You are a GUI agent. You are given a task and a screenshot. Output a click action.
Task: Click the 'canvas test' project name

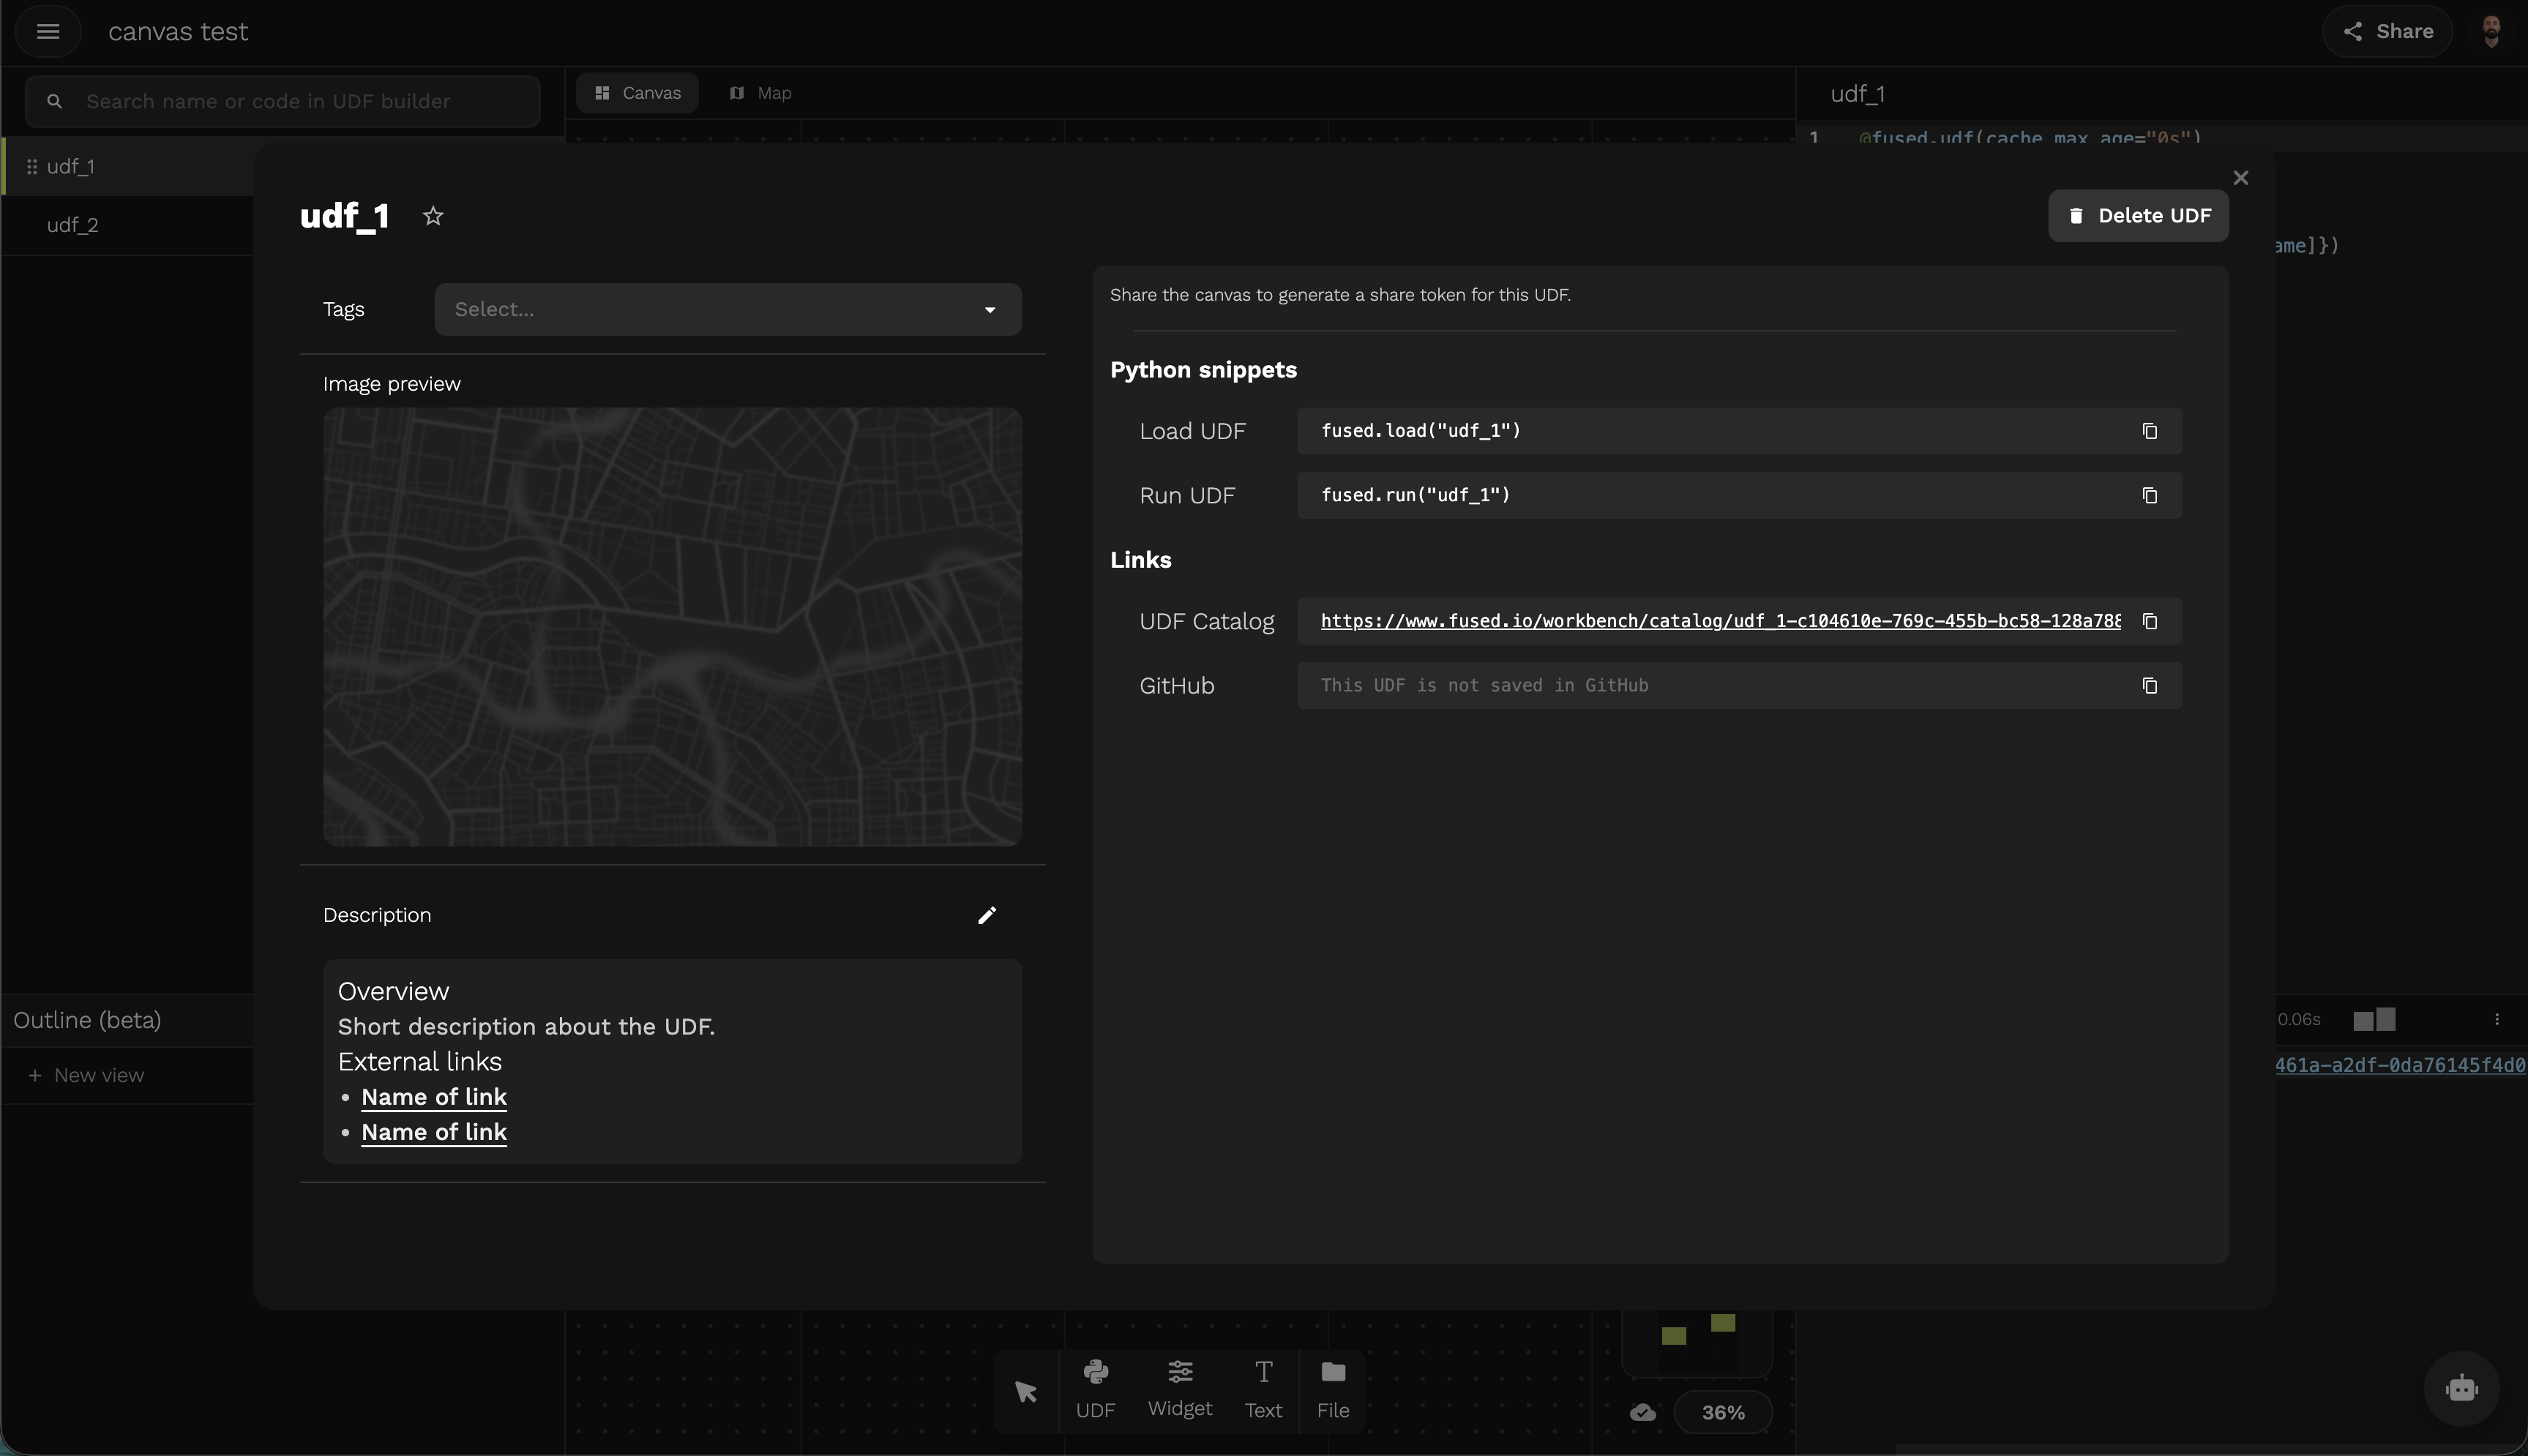click(178, 32)
